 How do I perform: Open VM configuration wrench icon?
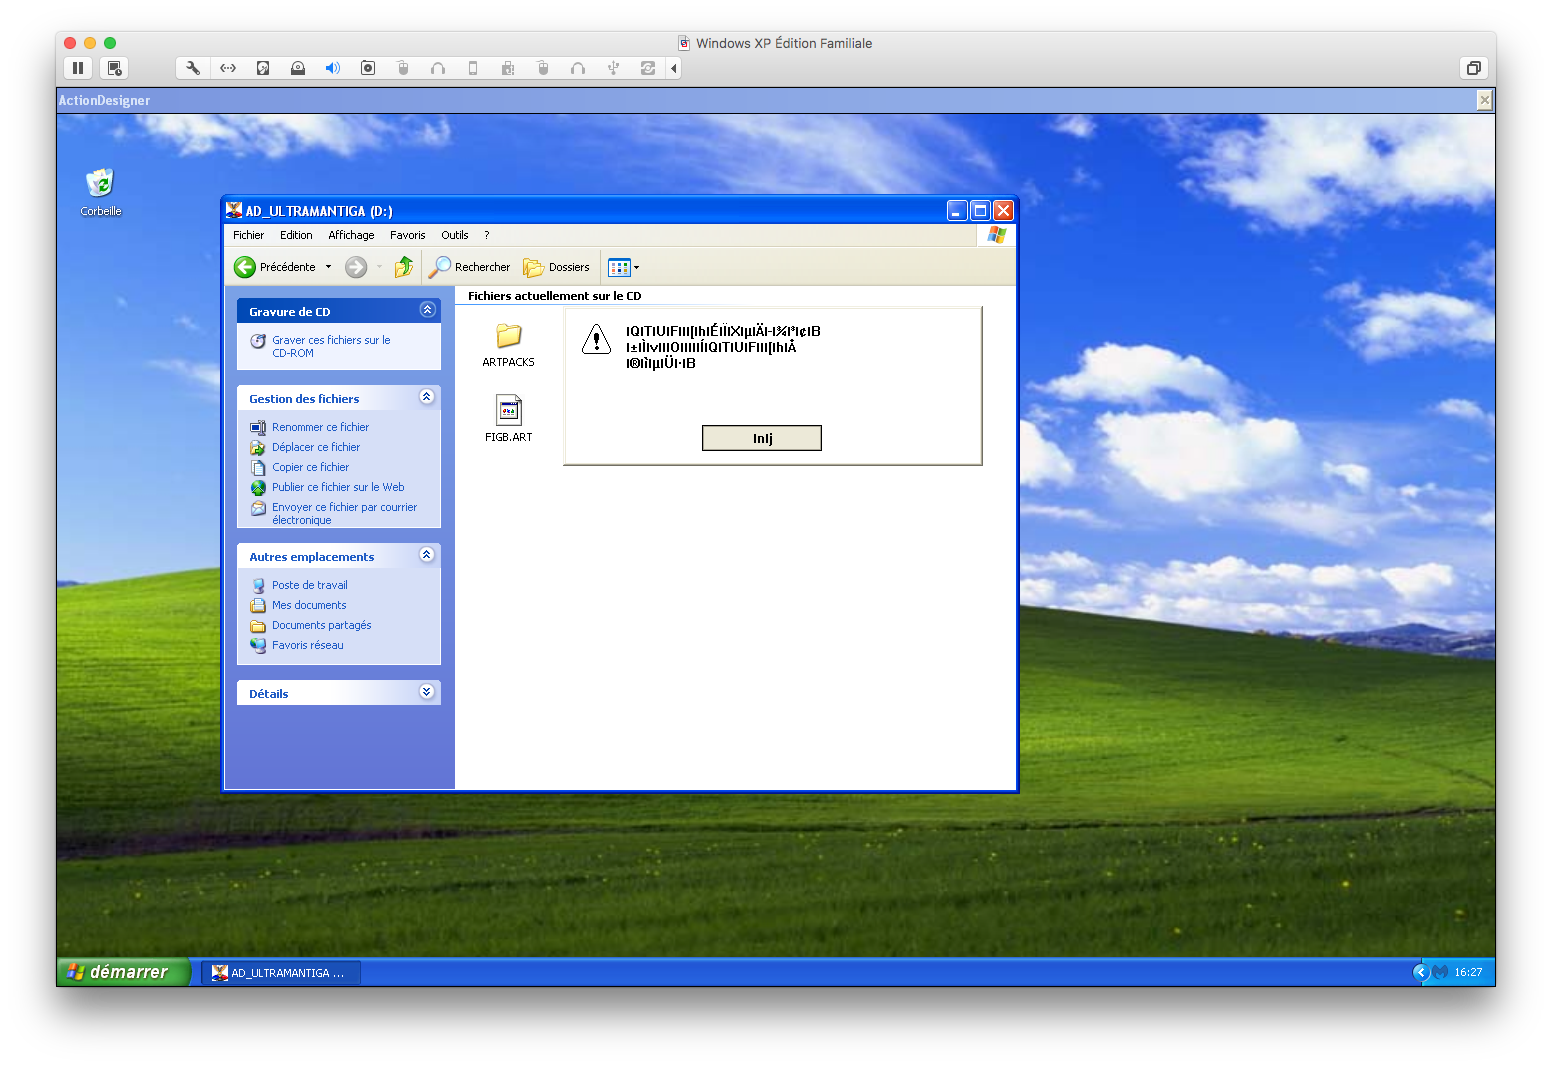[193, 68]
